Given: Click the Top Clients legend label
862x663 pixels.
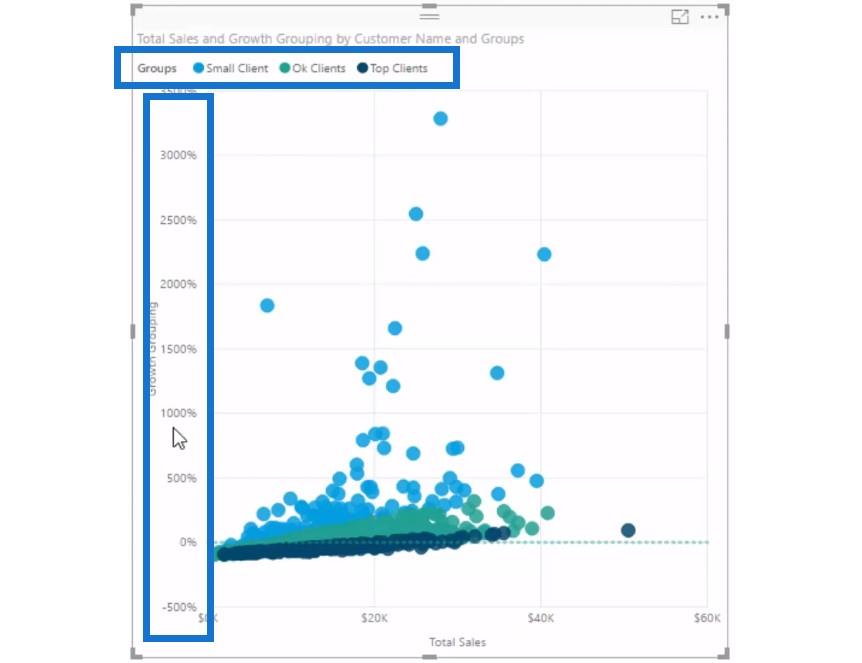Looking at the screenshot, I should pyautogui.click(x=399, y=68).
